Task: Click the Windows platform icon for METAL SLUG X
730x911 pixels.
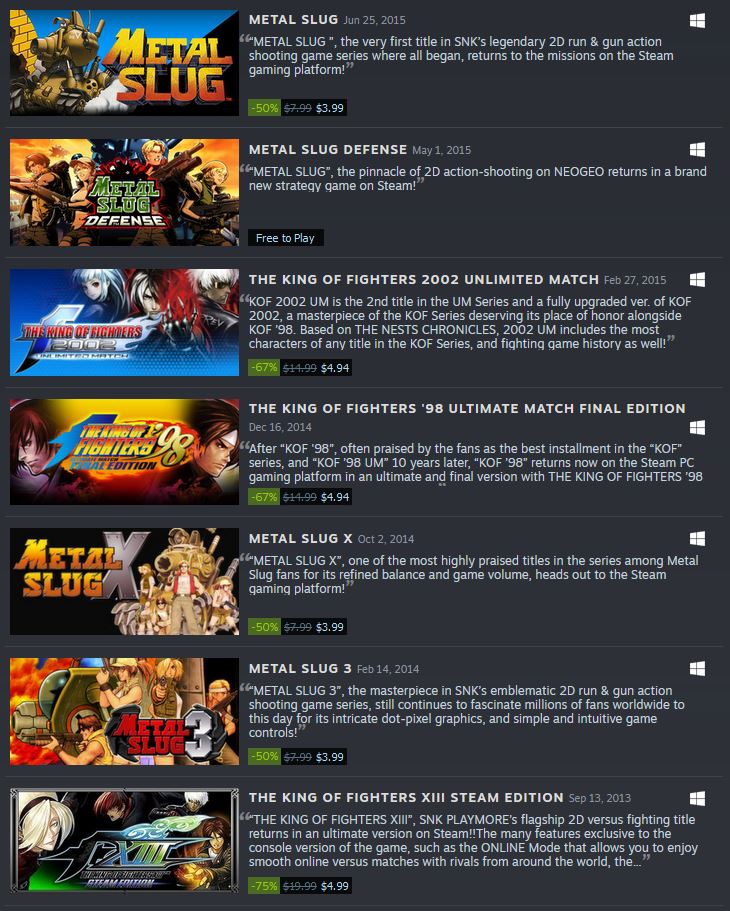Action: click(x=697, y=539)
